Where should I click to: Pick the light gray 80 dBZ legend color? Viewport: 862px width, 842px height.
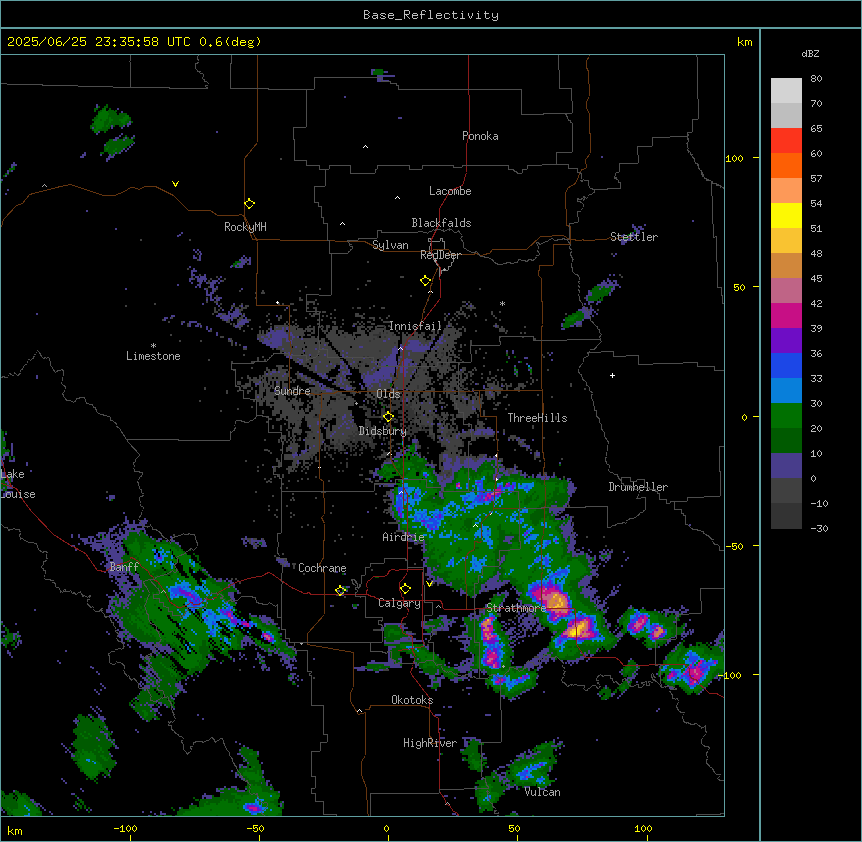pyautogui.click(x=786, y=91)
